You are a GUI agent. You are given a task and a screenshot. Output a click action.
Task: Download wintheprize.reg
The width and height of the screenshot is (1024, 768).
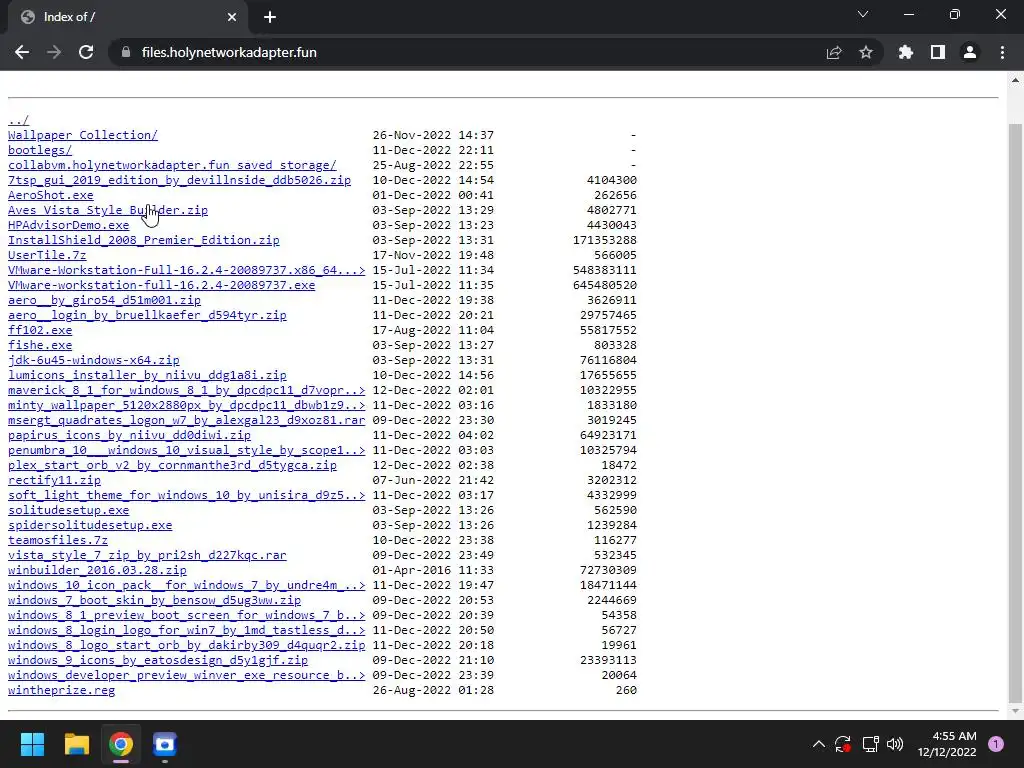click(61, 691)
